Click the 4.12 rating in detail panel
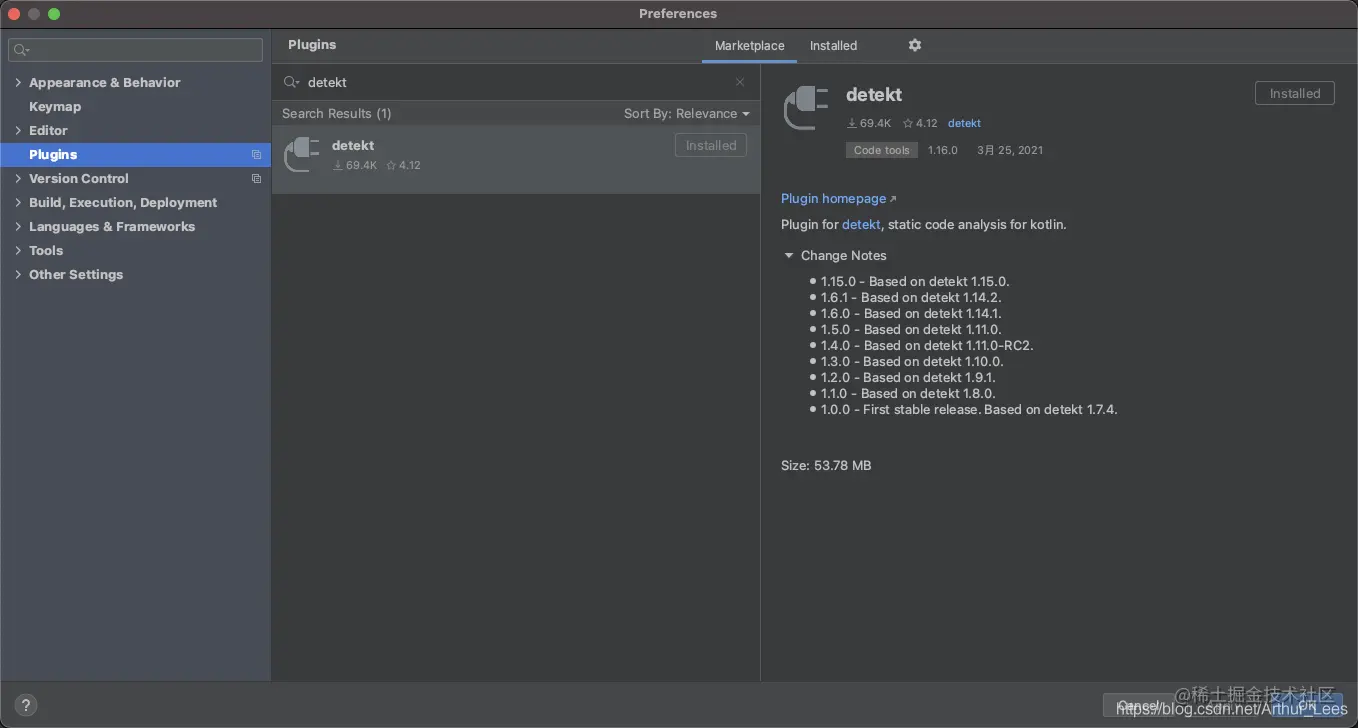This screenshot has width=1358, height=728. (920, 124)
